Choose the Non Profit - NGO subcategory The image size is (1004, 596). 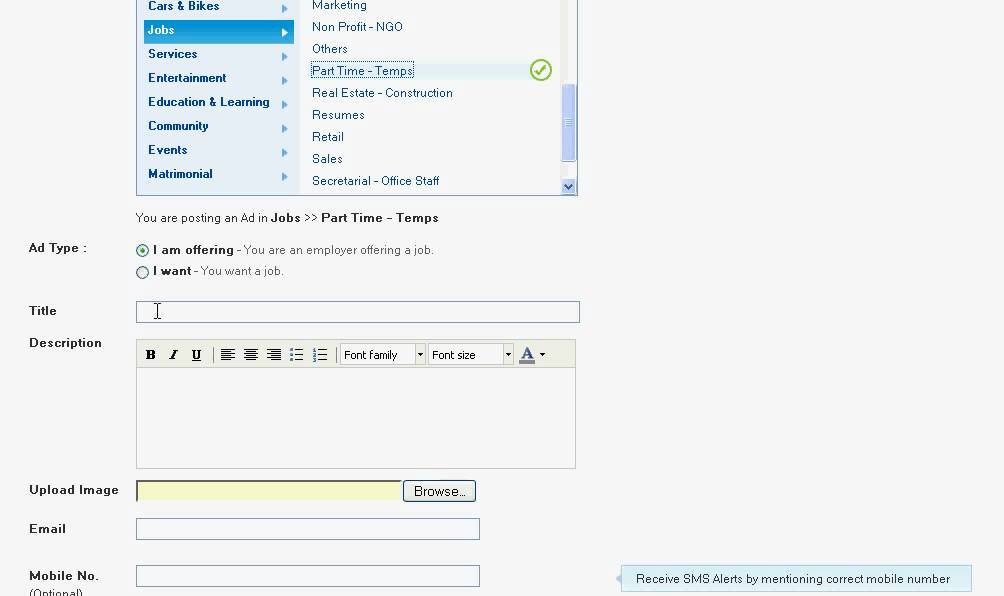pyautogui.click(x=357, y=27)
